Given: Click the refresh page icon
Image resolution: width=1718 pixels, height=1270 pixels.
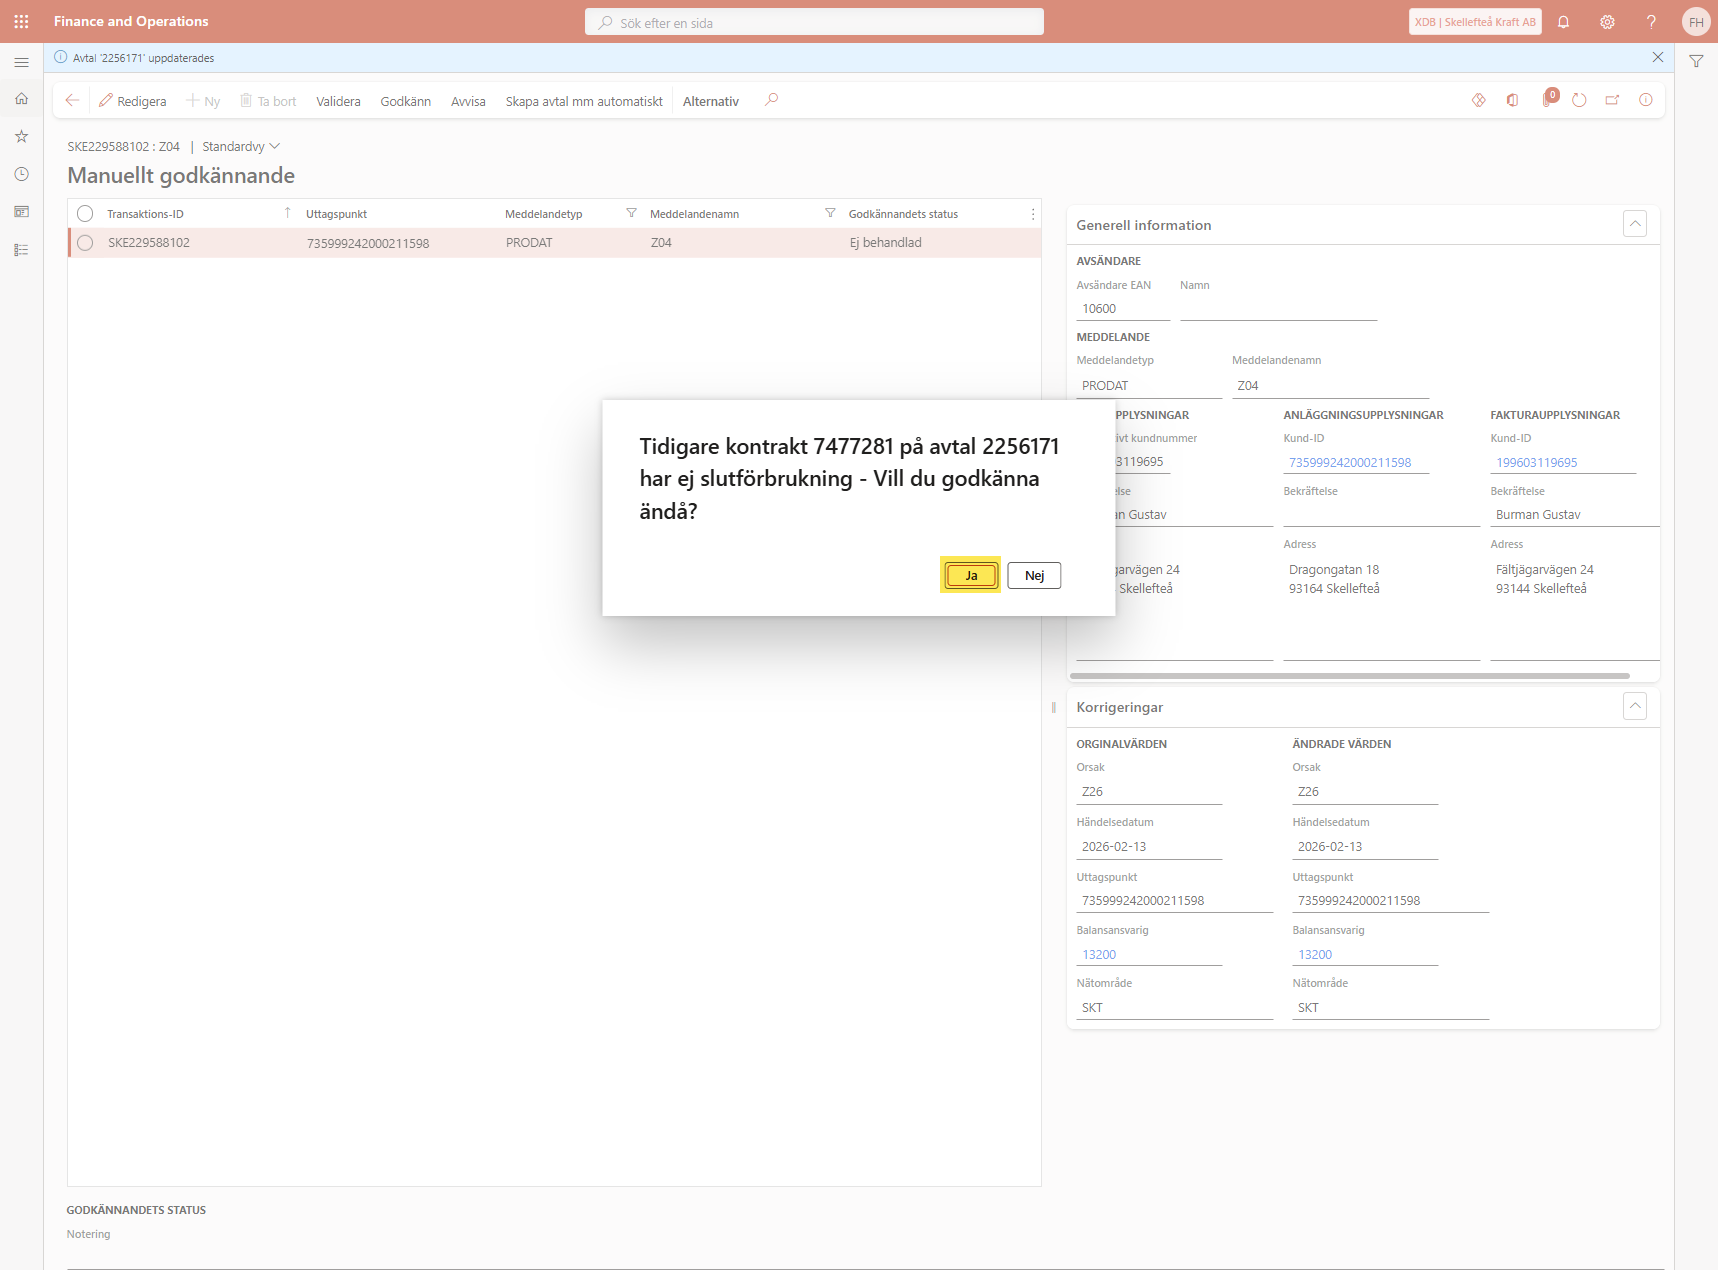Looking at the screenshot, I should tap(1579, 100).
